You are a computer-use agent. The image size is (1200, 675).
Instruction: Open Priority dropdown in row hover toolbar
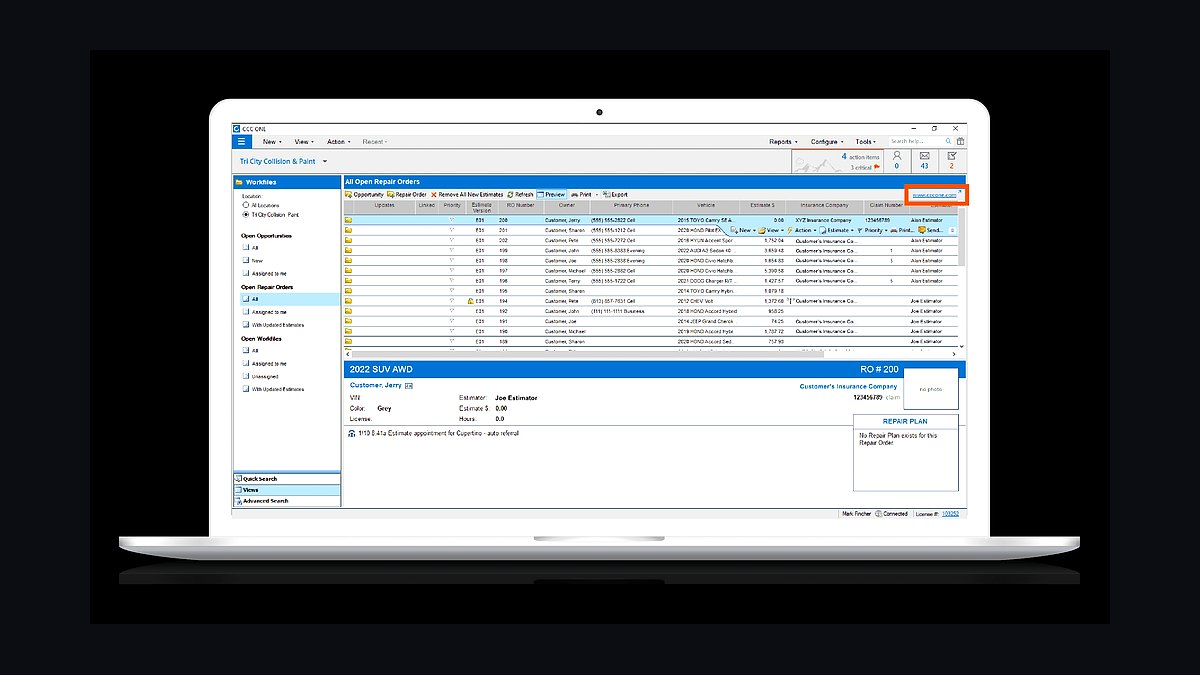coord(872,230)
